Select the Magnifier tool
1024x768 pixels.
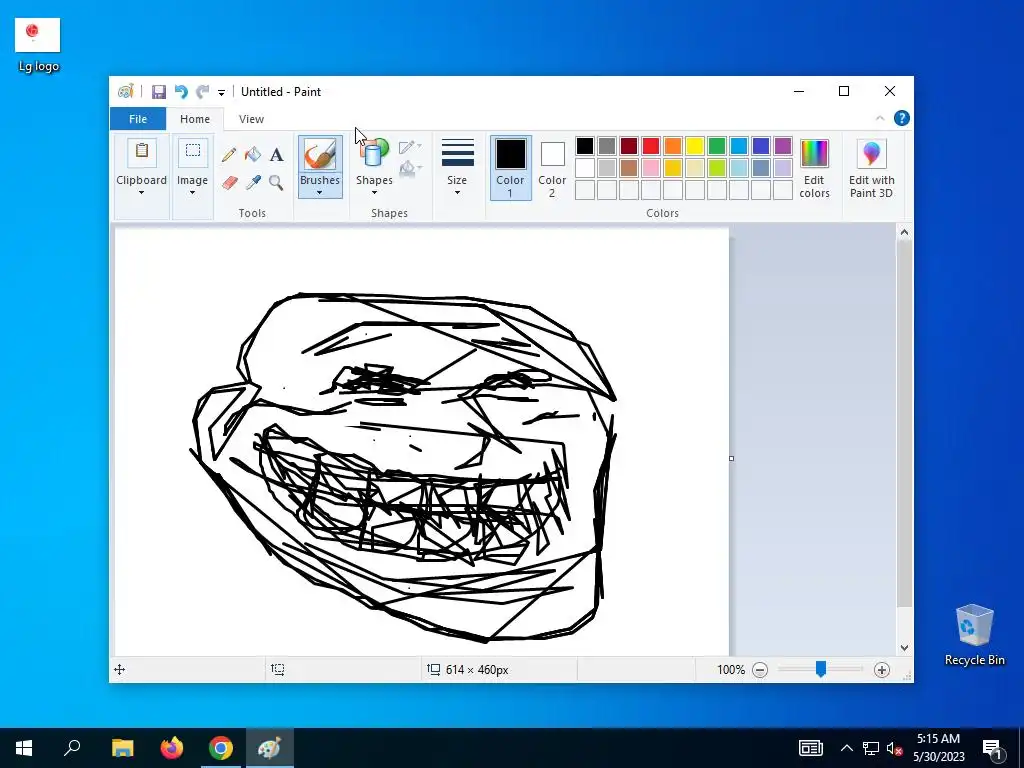click(276, 182)
